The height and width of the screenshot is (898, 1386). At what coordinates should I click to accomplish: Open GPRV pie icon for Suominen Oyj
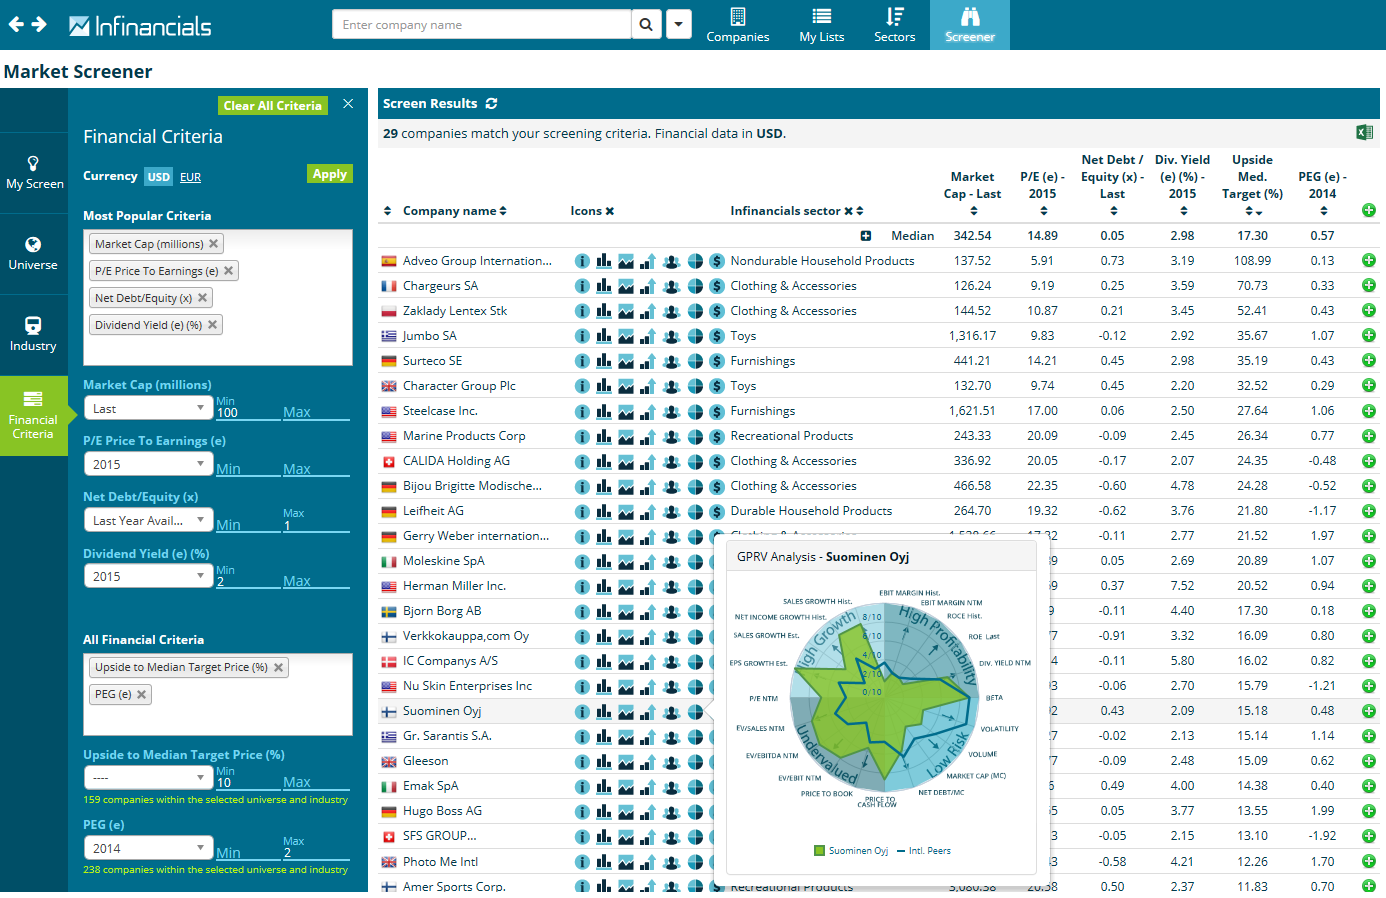pyautogui.click(x=695, y=711)
